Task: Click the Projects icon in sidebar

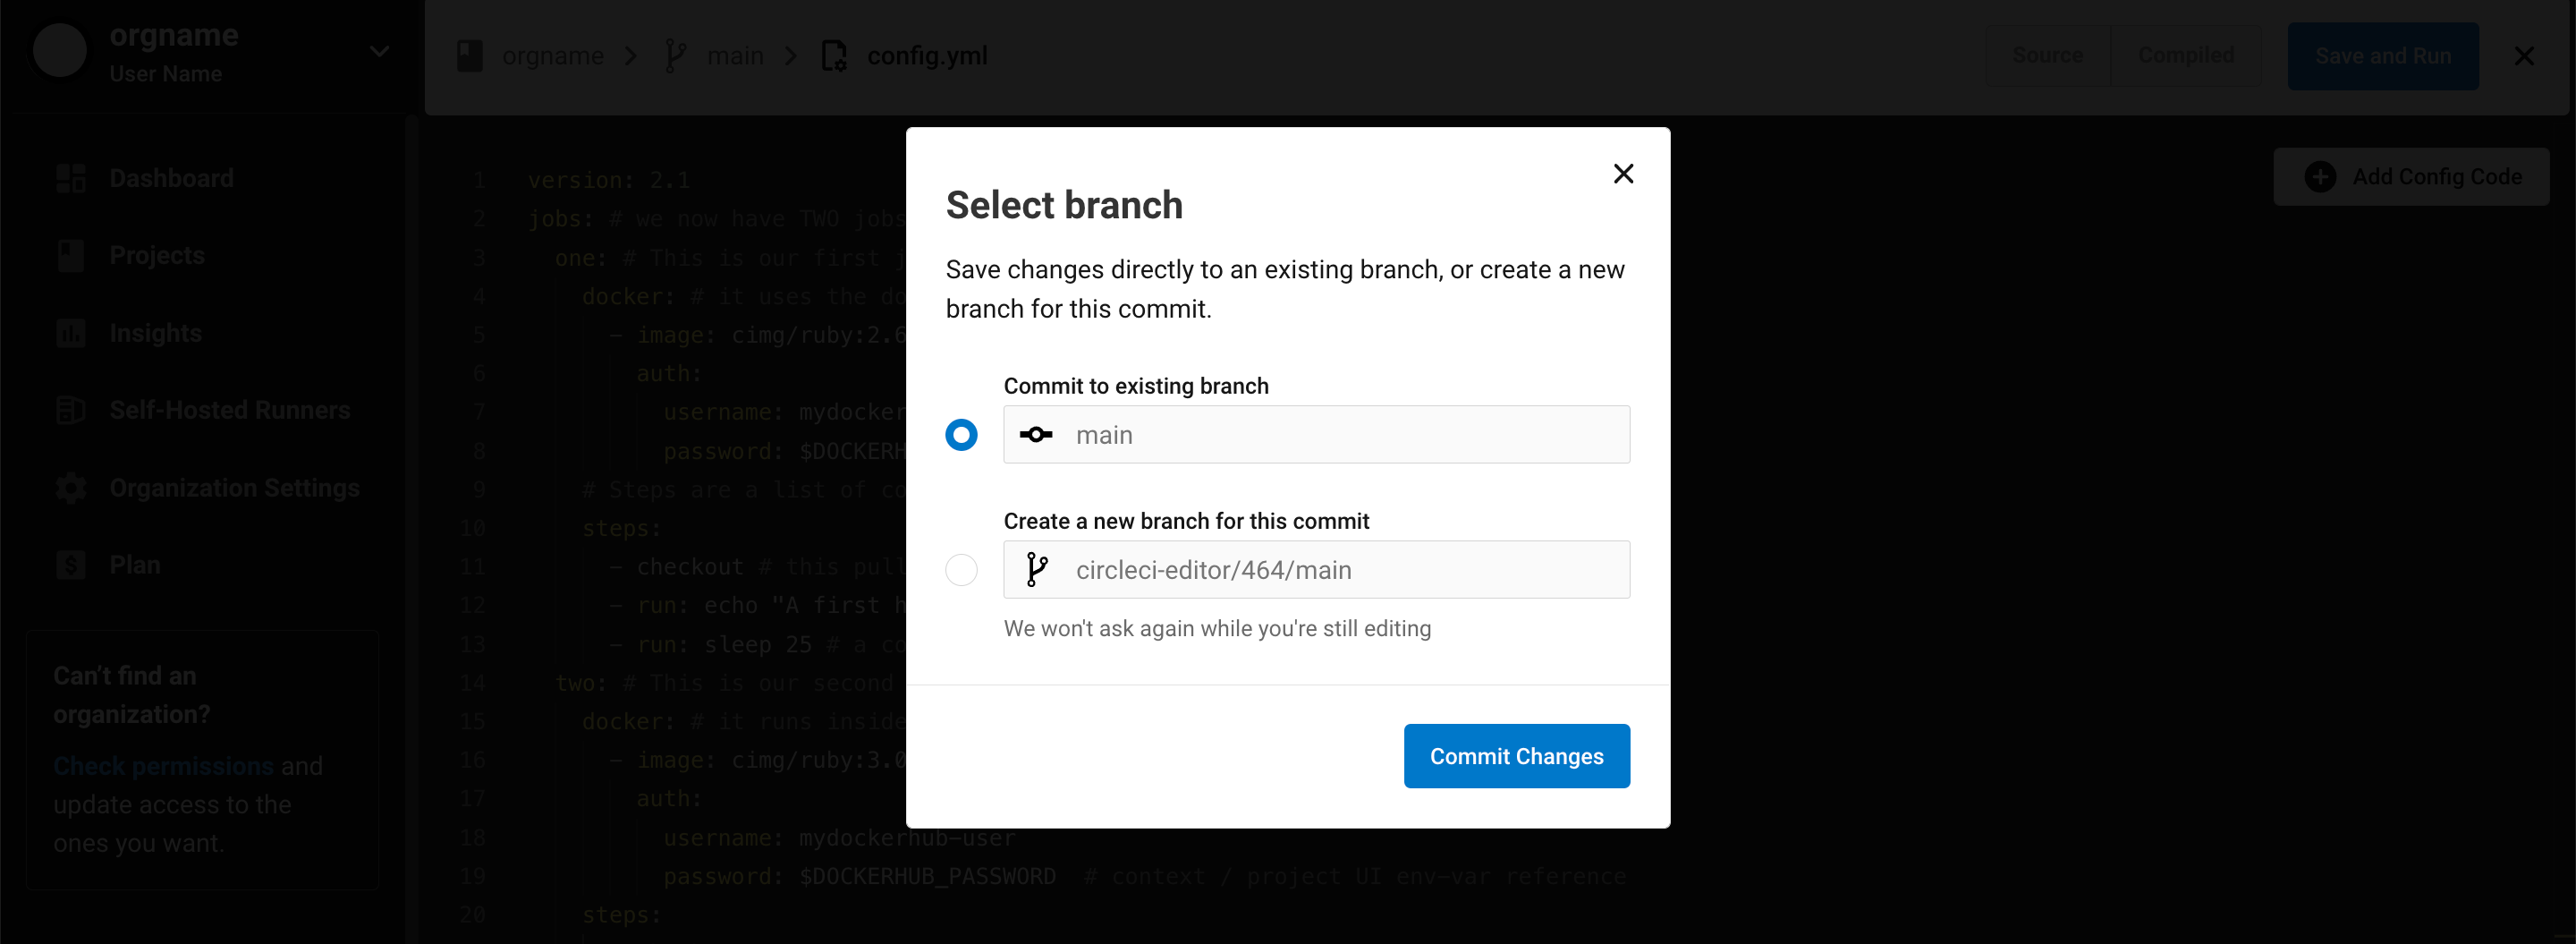Action: pos(71,256)
